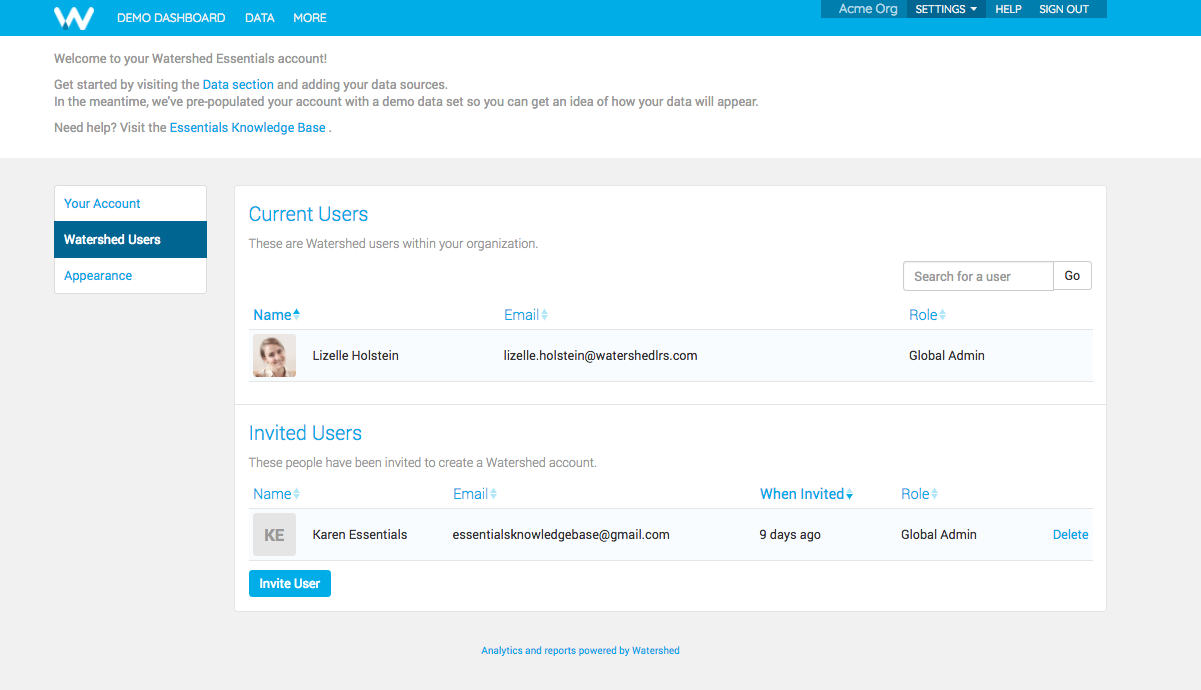Sort invited users by Email
The image size is (1201, 690).
(475, 494)
